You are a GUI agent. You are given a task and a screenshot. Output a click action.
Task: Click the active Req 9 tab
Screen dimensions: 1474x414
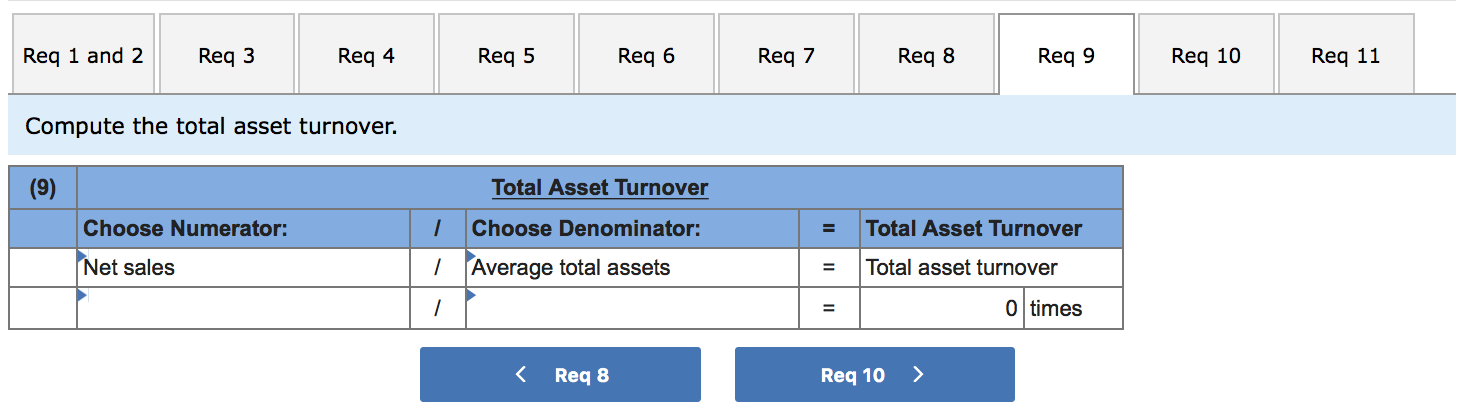pyautogui.click(x=1066, y=55)
